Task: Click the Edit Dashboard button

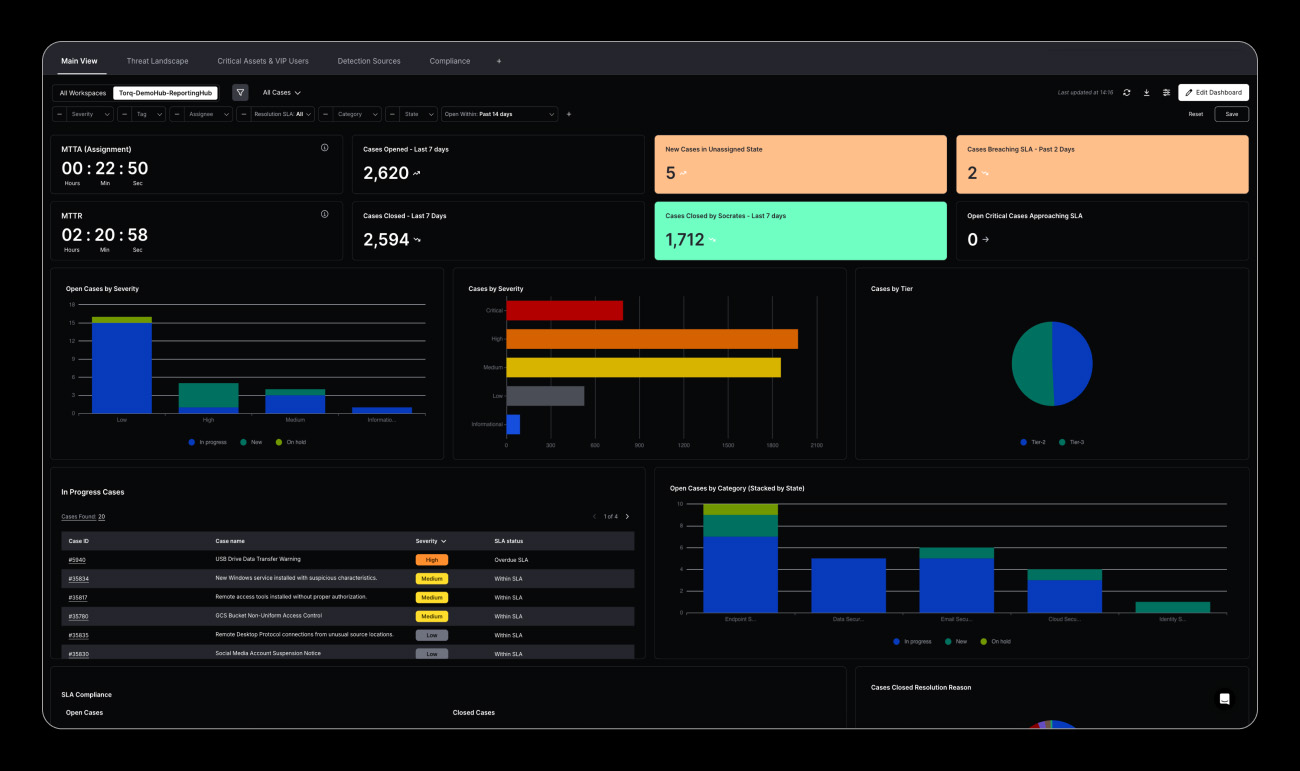Action: [1213, 92]
